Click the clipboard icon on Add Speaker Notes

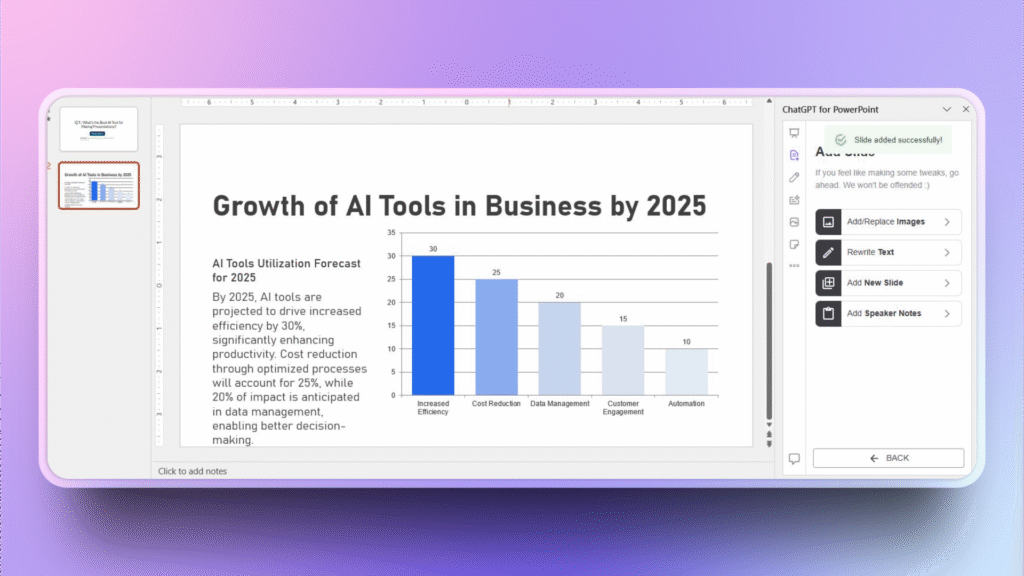(829, 313)
